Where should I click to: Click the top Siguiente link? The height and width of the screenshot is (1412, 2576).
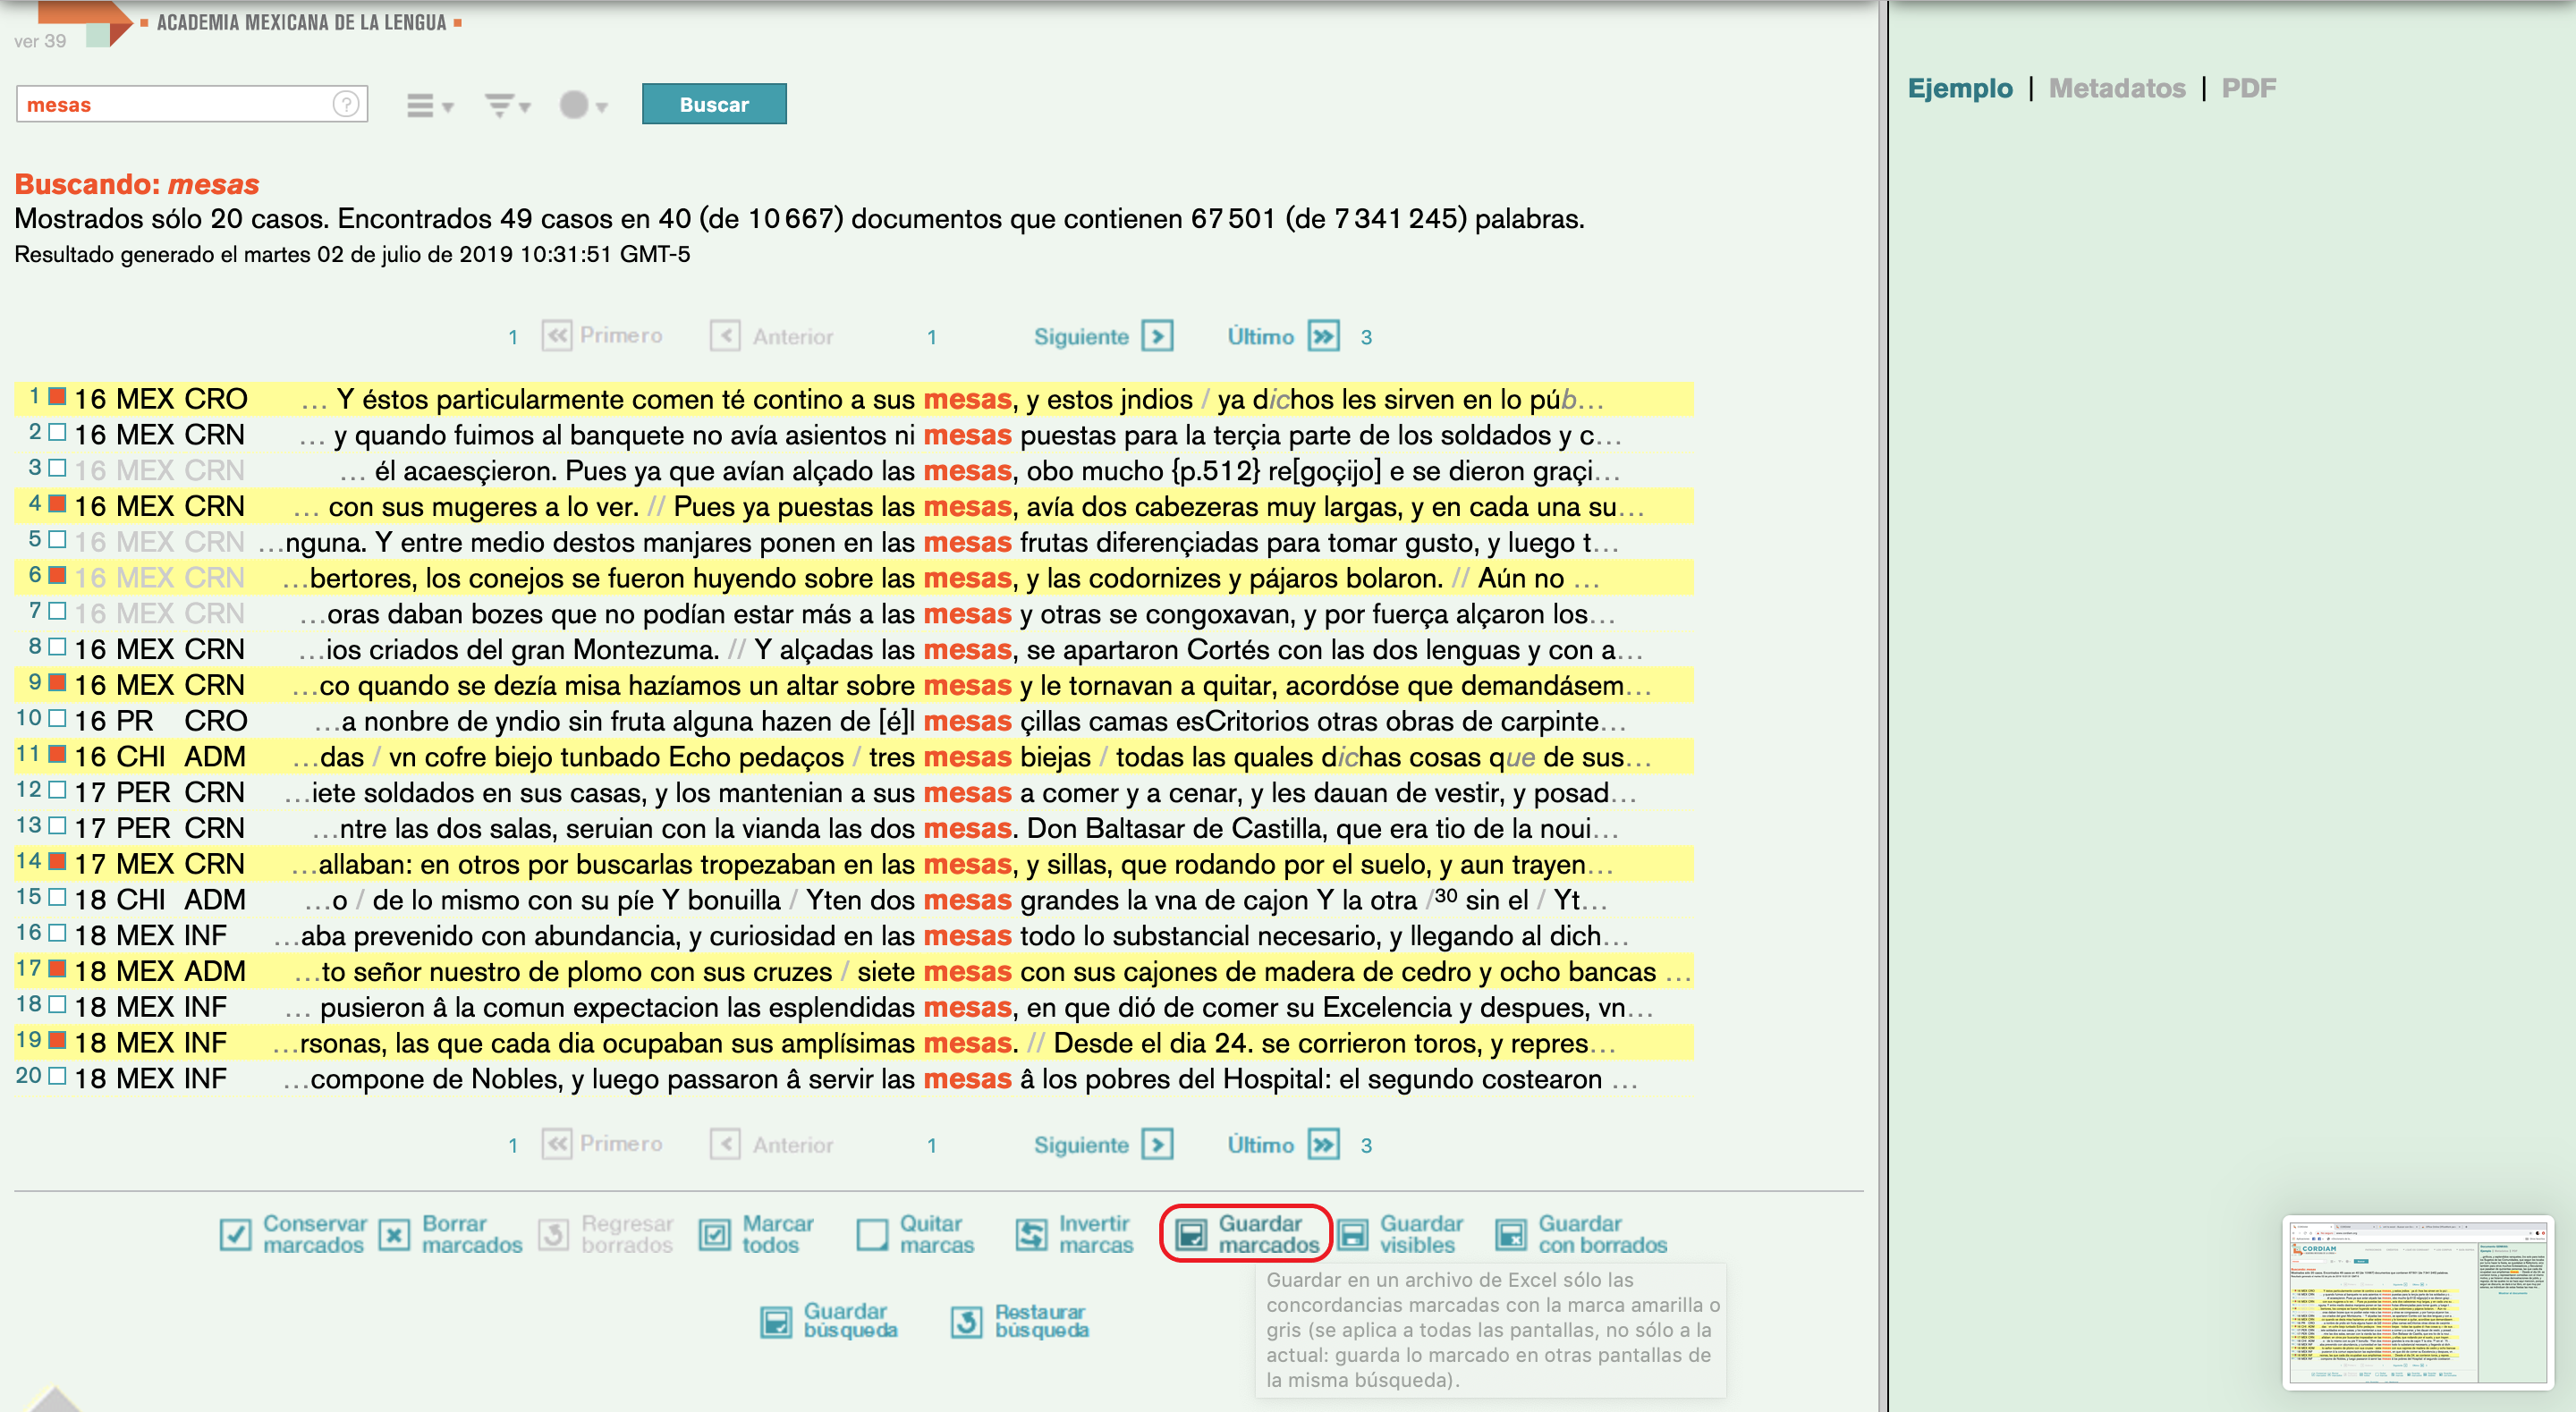point(1081,336)
